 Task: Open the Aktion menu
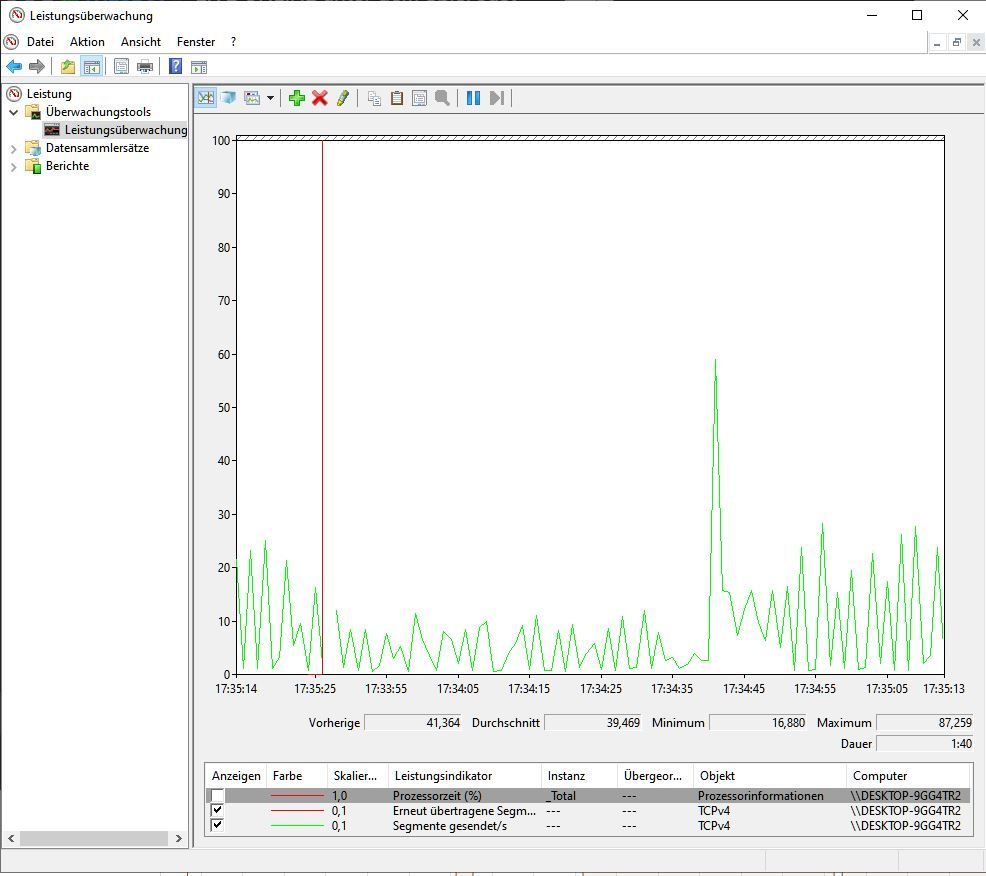pos(87,42)
